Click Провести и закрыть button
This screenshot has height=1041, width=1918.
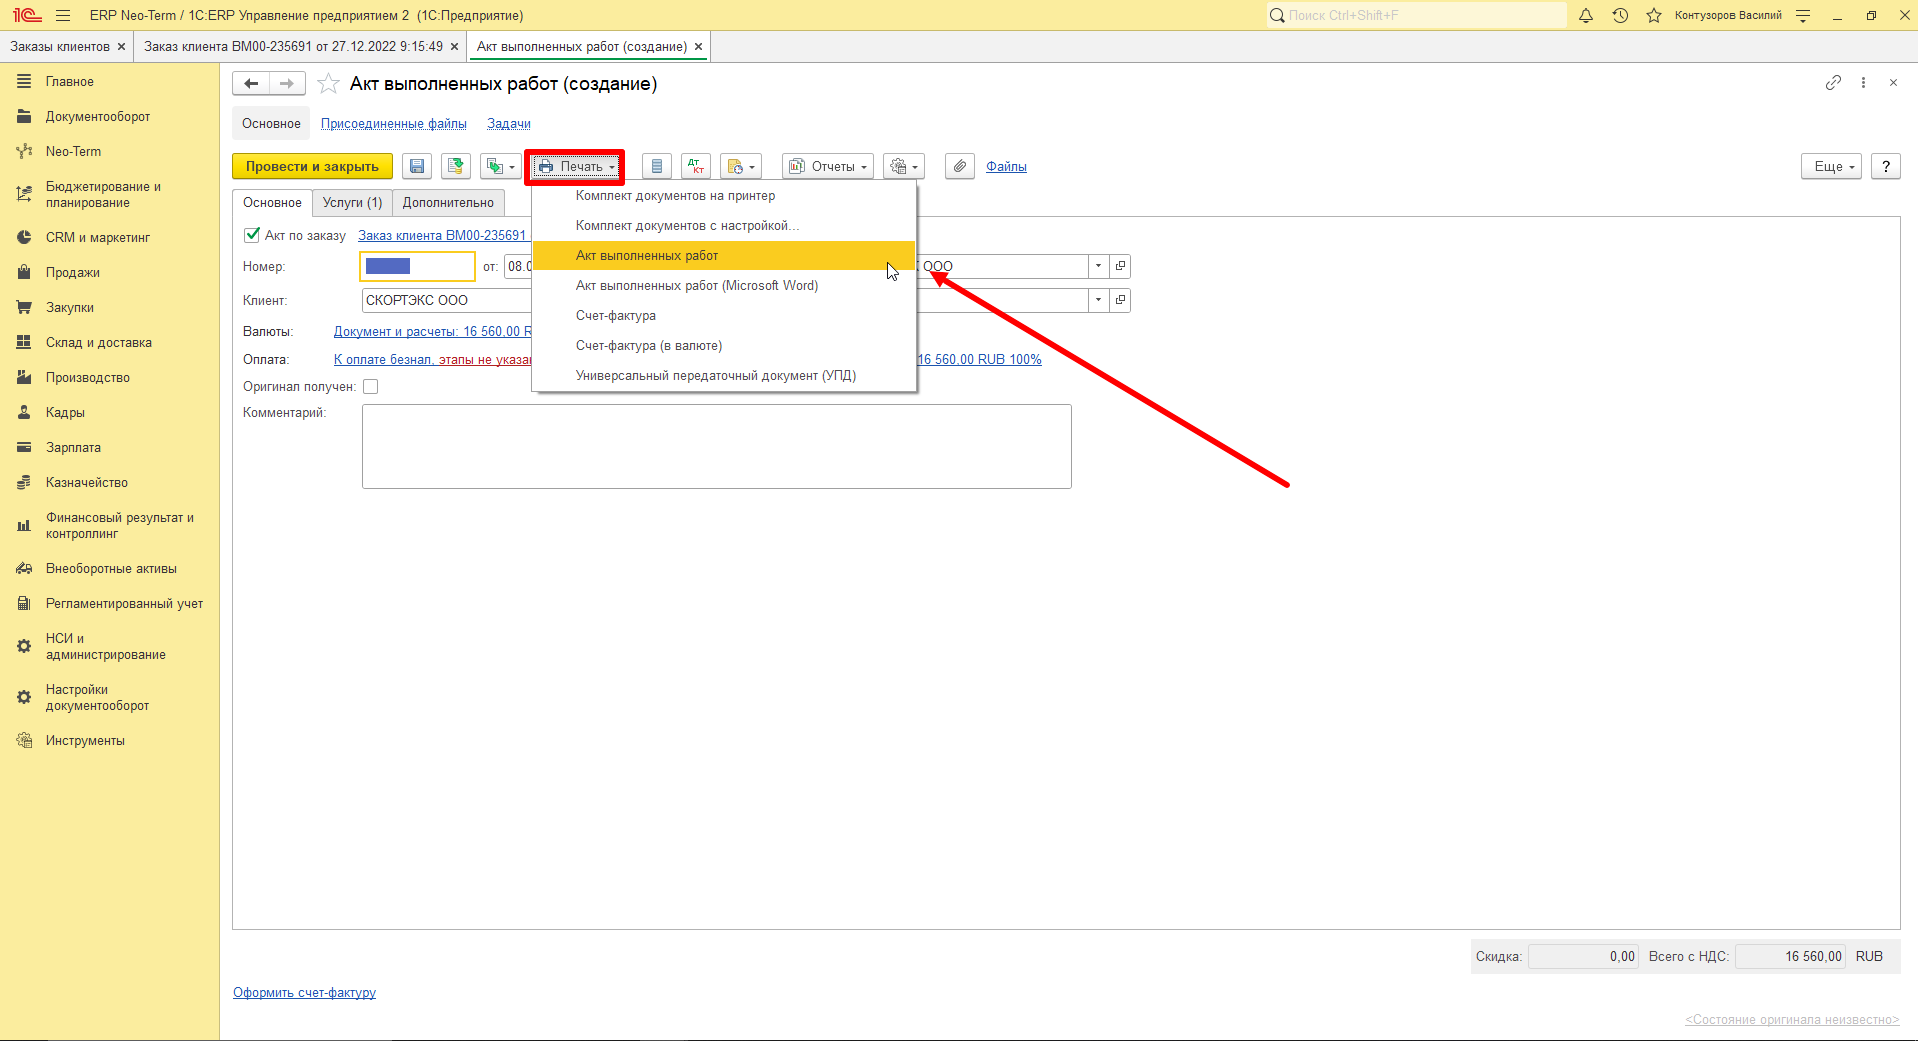pos(312,166)
